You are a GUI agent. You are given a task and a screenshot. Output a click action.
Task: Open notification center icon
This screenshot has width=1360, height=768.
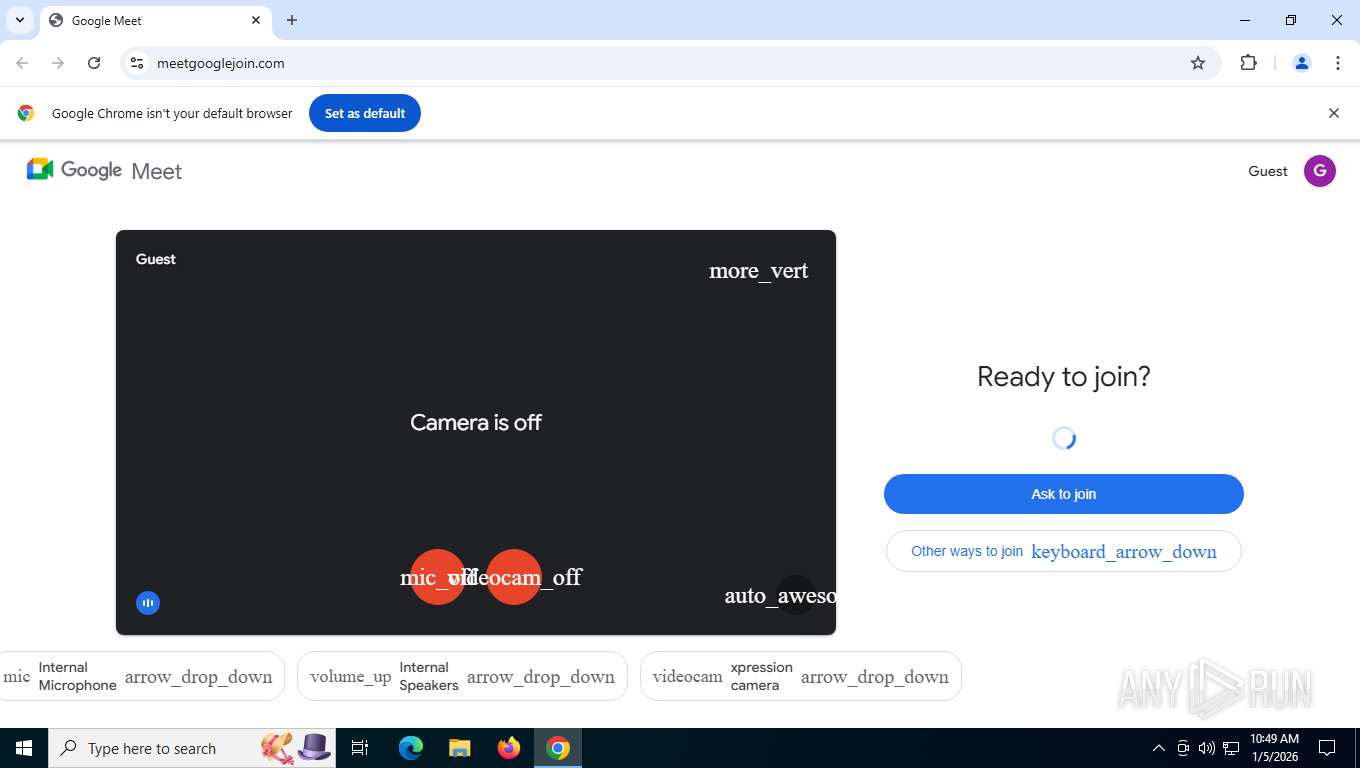click(1327, 748)
